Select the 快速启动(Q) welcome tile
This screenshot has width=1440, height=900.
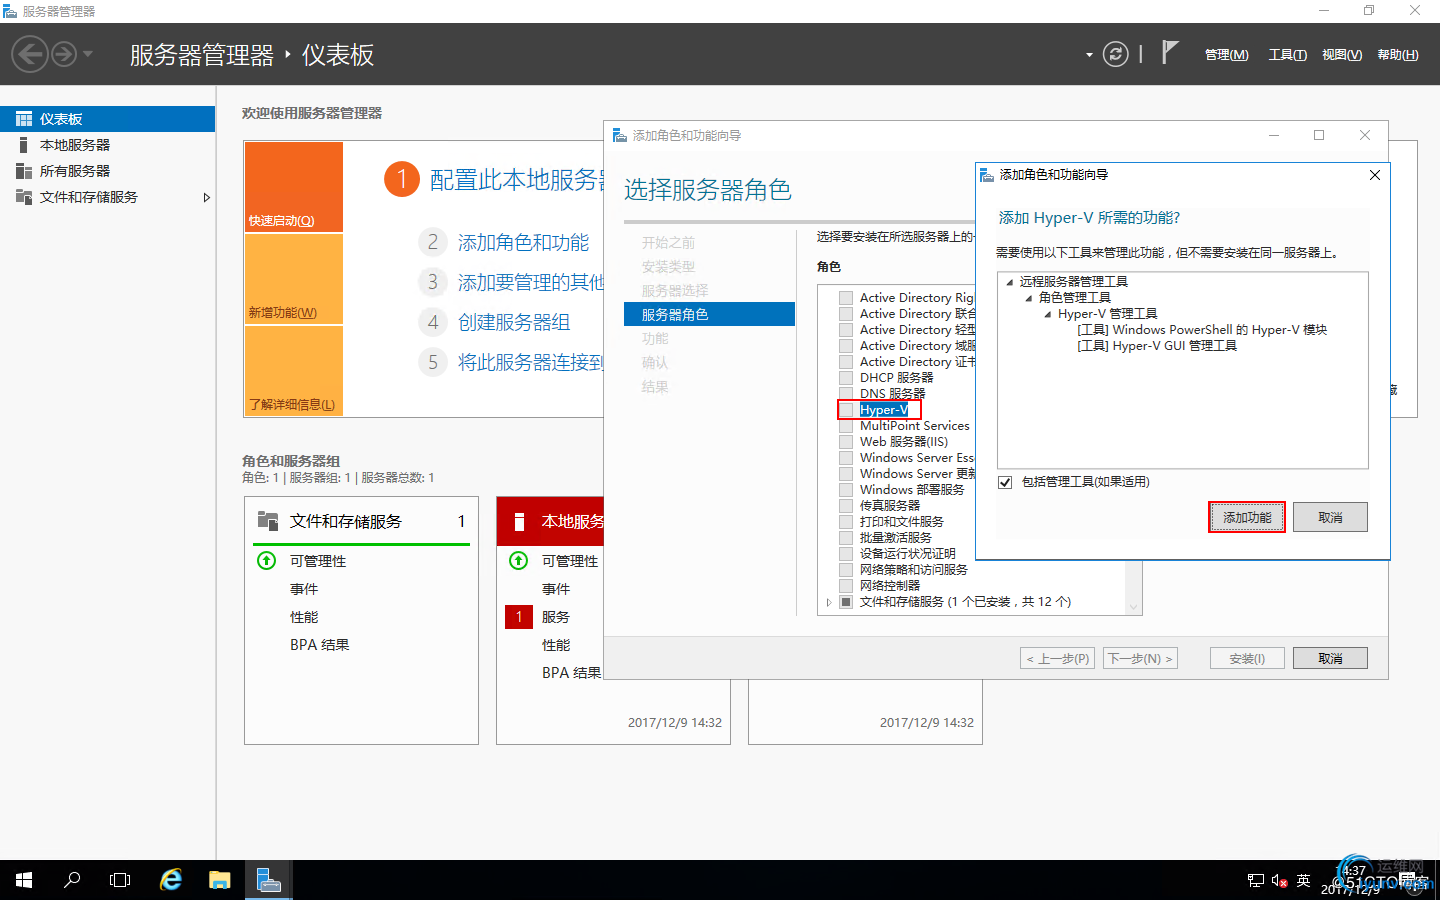[294, 187]
